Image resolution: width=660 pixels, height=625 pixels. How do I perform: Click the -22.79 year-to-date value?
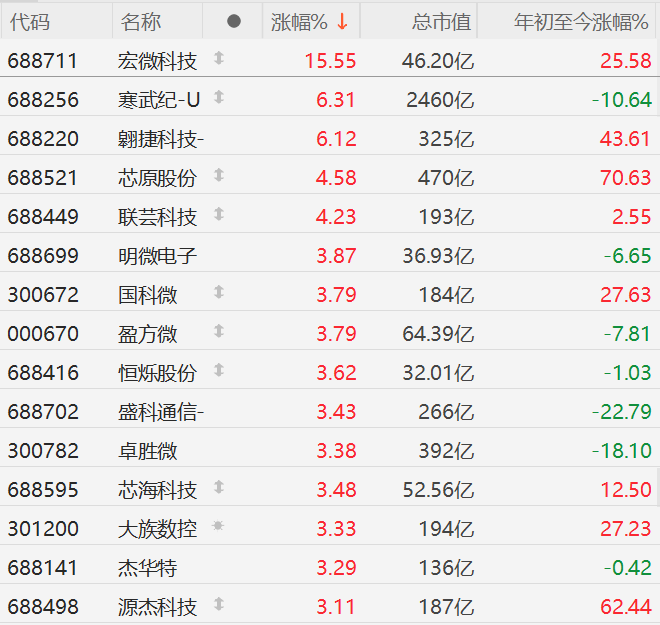click(621, 412)
